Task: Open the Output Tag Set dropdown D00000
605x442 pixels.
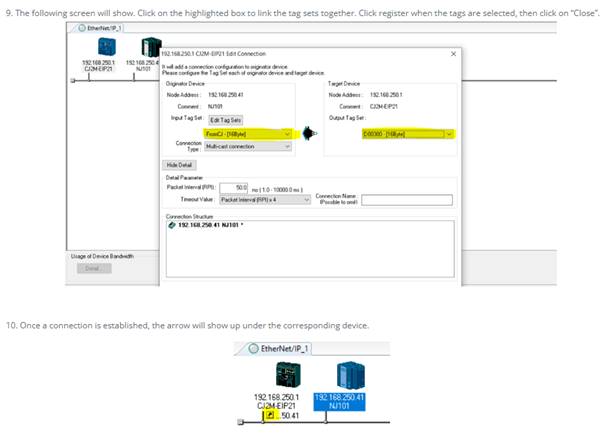Action: (x=408, y=134)
